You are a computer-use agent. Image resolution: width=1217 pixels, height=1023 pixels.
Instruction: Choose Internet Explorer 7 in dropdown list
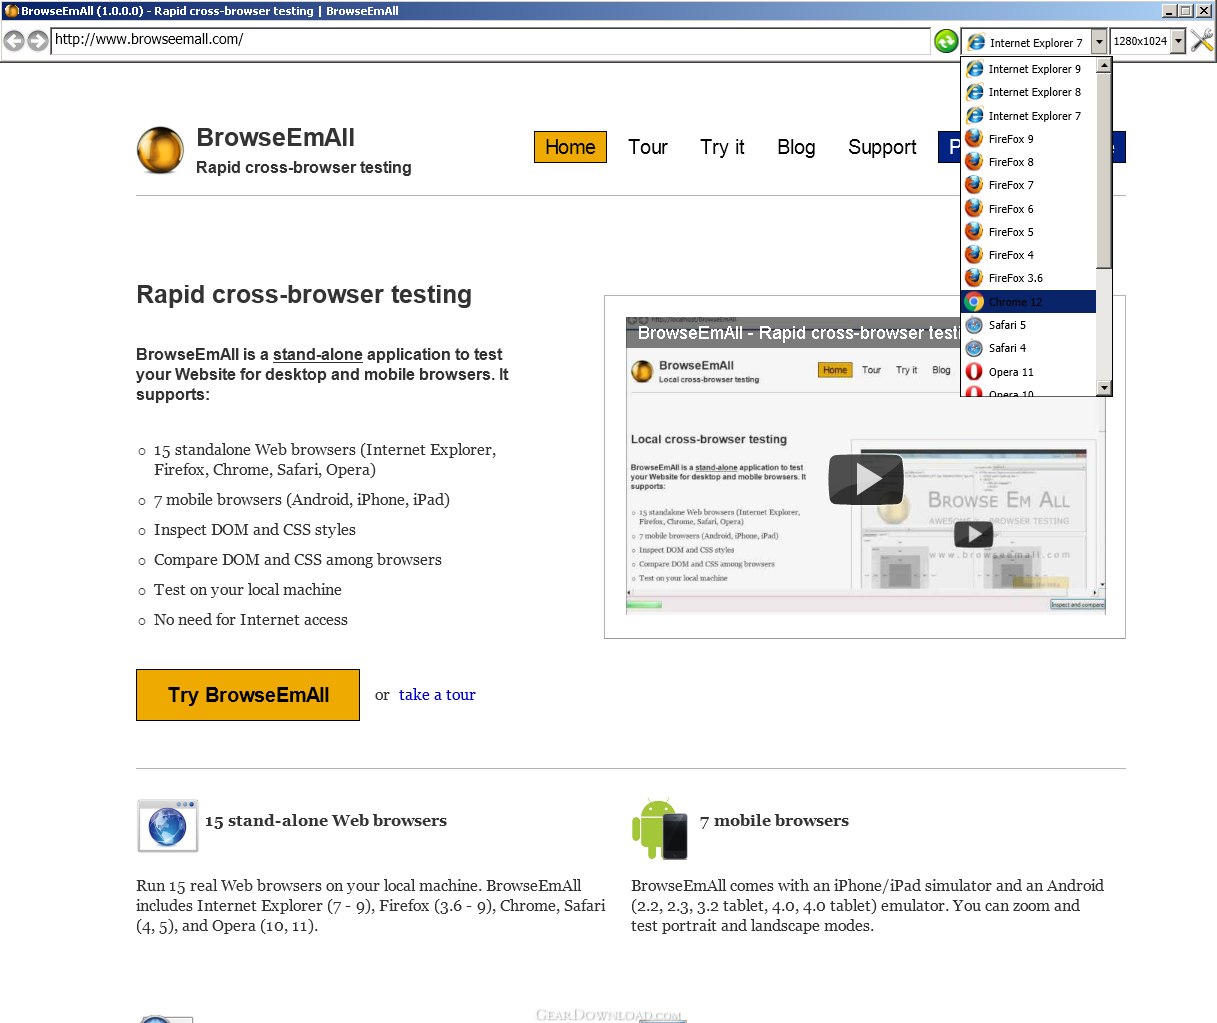[x=1028, y=116]
